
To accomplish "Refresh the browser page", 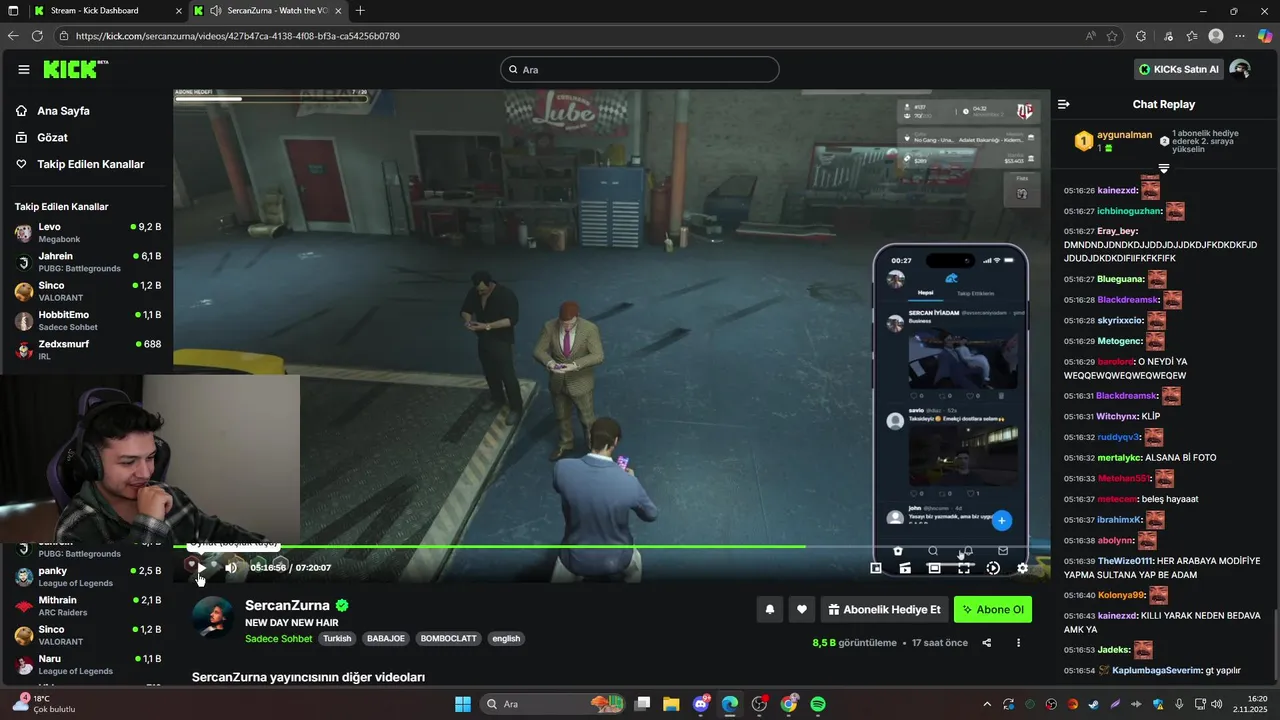I will 37,36.
